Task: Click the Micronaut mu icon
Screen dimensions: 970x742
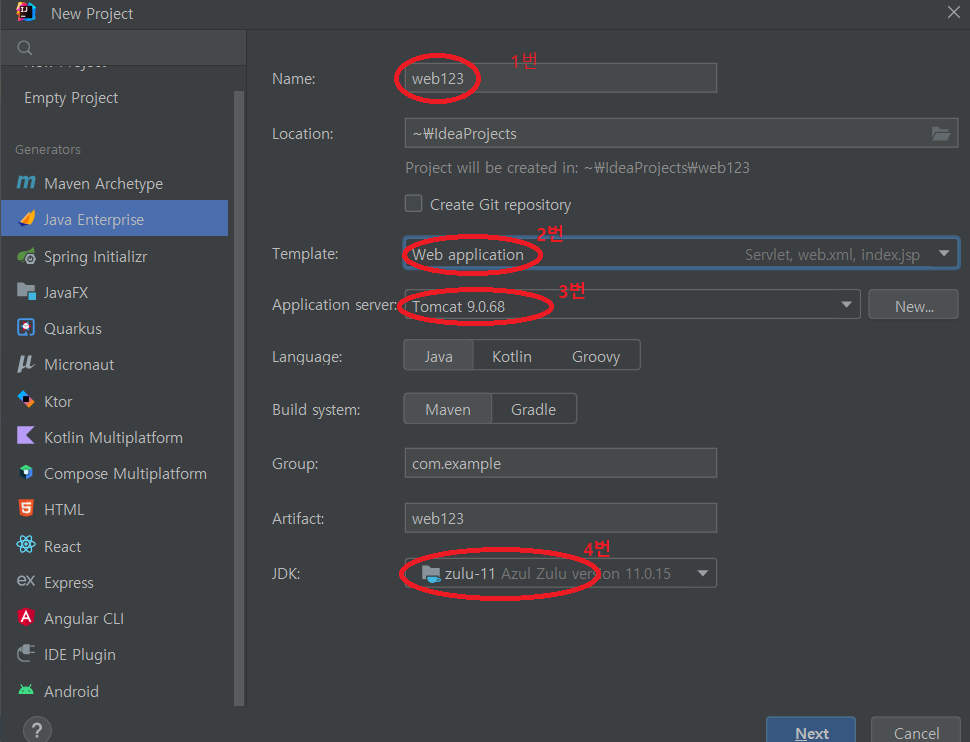Action: point(26,364)
